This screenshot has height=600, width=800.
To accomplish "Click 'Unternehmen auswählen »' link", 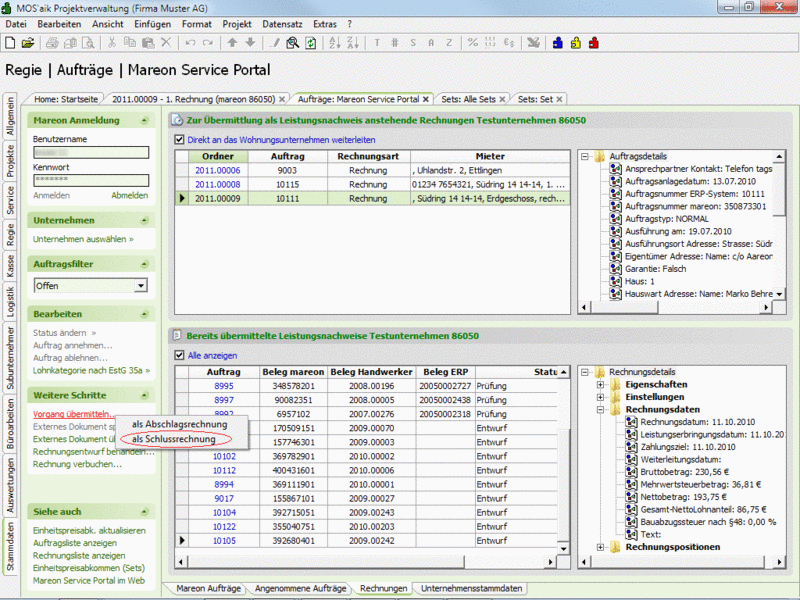I will click(83, 239).
